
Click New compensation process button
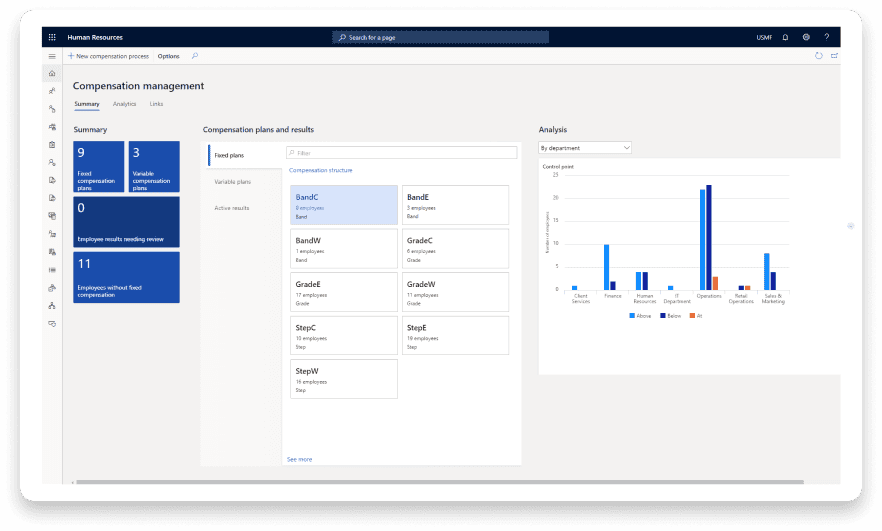(109, 56)
